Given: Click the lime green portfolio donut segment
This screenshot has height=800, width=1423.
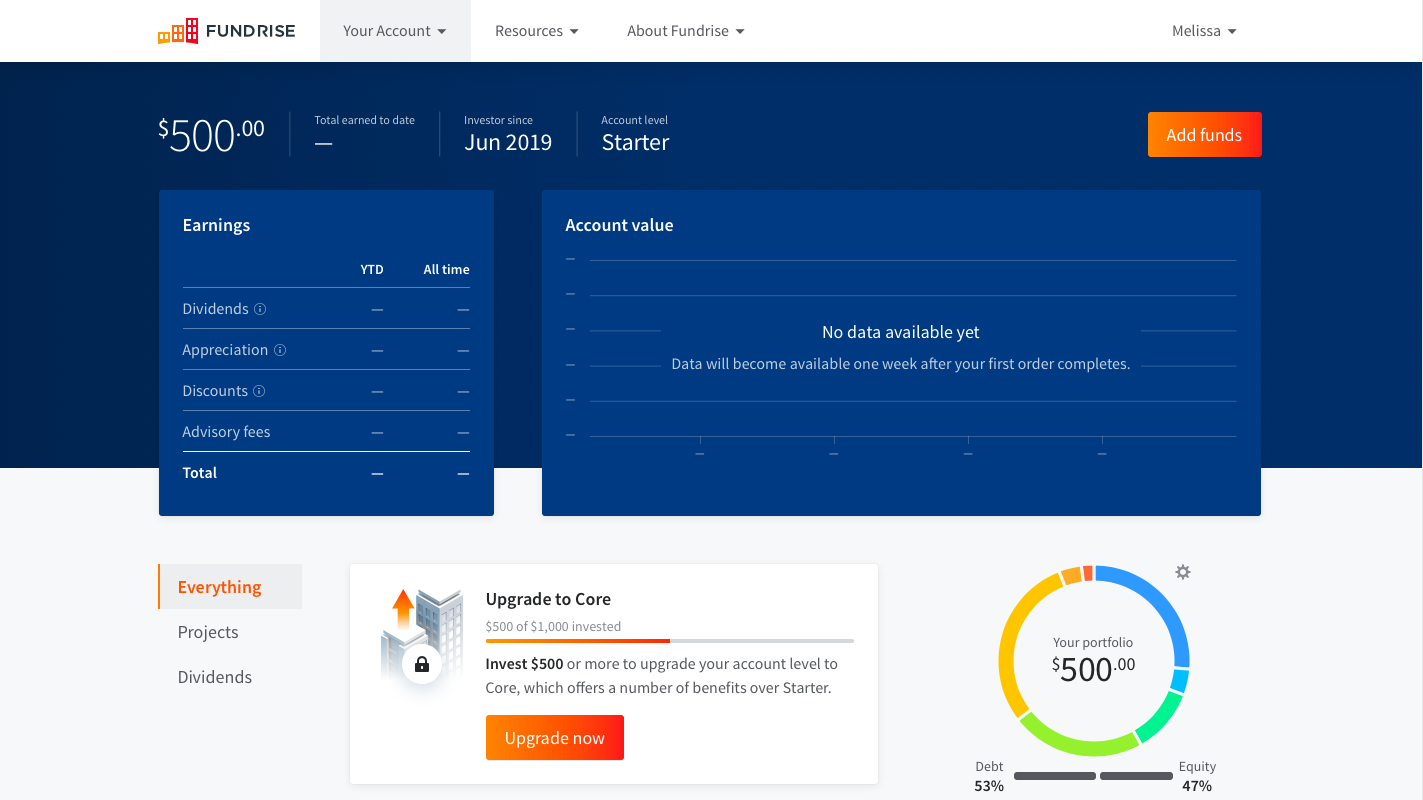Looking at the screenshot, I should click(x=1078, y=746).
